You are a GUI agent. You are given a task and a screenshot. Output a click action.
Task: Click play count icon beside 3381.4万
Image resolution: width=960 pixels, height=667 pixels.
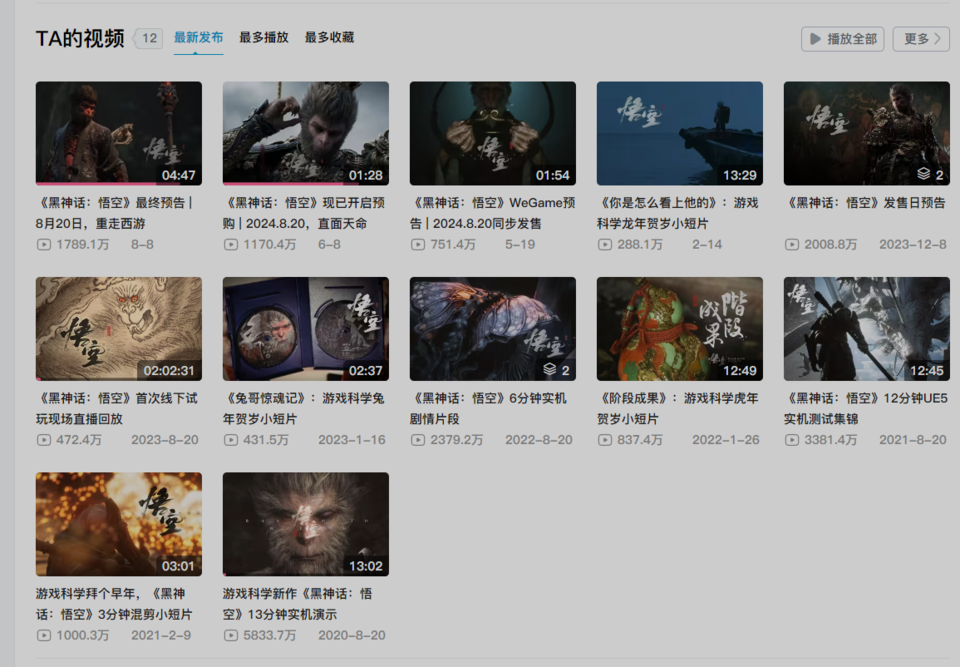point(792,440)
